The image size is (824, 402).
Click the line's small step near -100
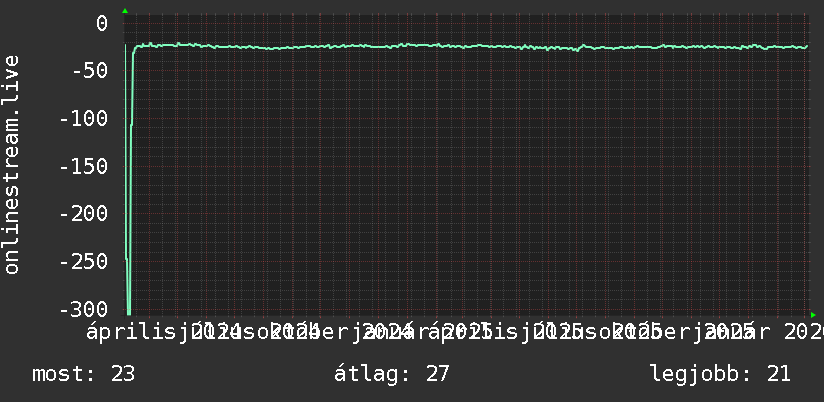coord(131,125)
